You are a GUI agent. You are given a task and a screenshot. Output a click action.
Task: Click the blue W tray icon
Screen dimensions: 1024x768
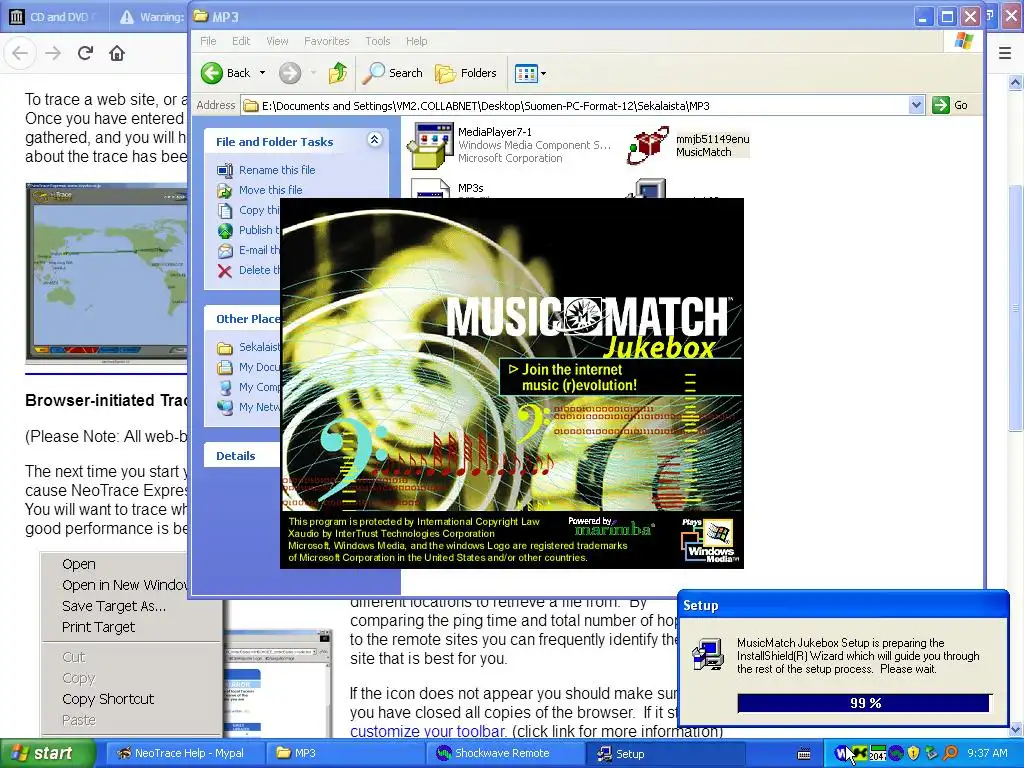coord(841,753)
